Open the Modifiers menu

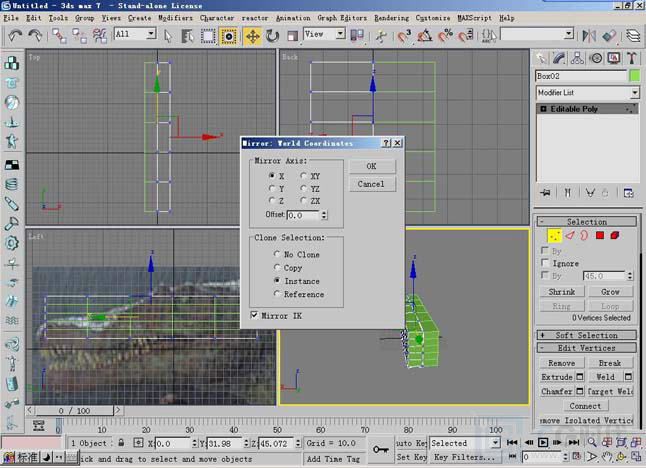(175, 18)
